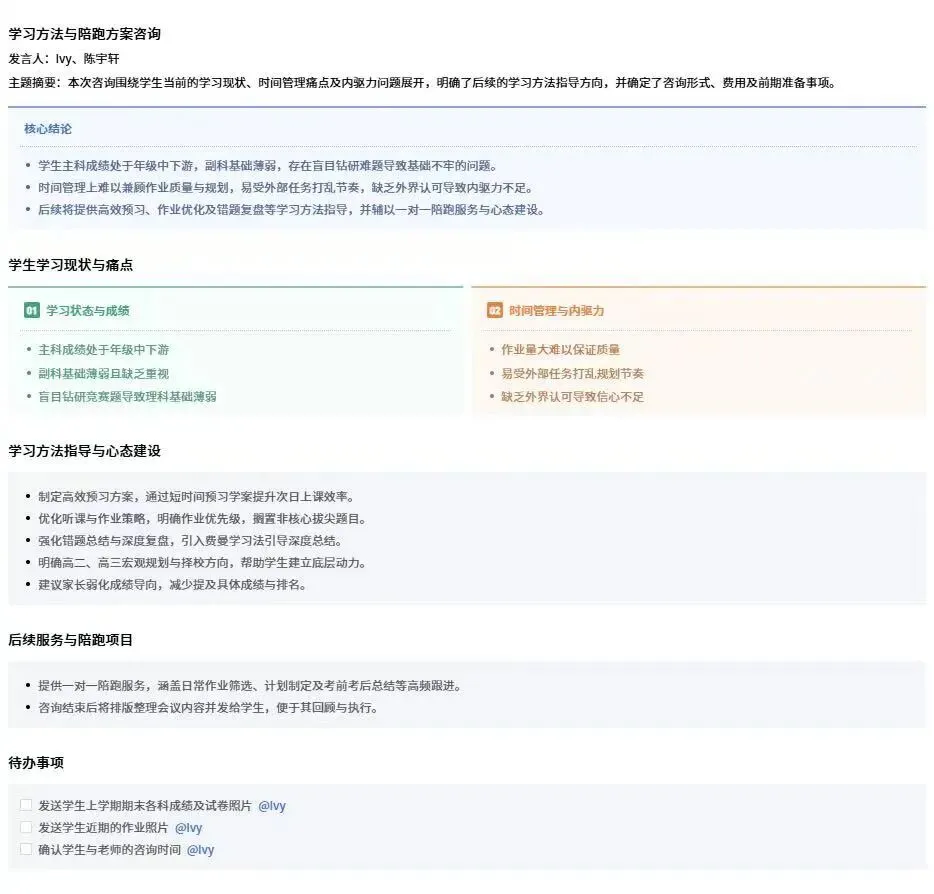Viewport: 934px width, 894px height.
Task: Click the item 缺乏外界认可导致信心不足
Action: click(x=572, y=397)
